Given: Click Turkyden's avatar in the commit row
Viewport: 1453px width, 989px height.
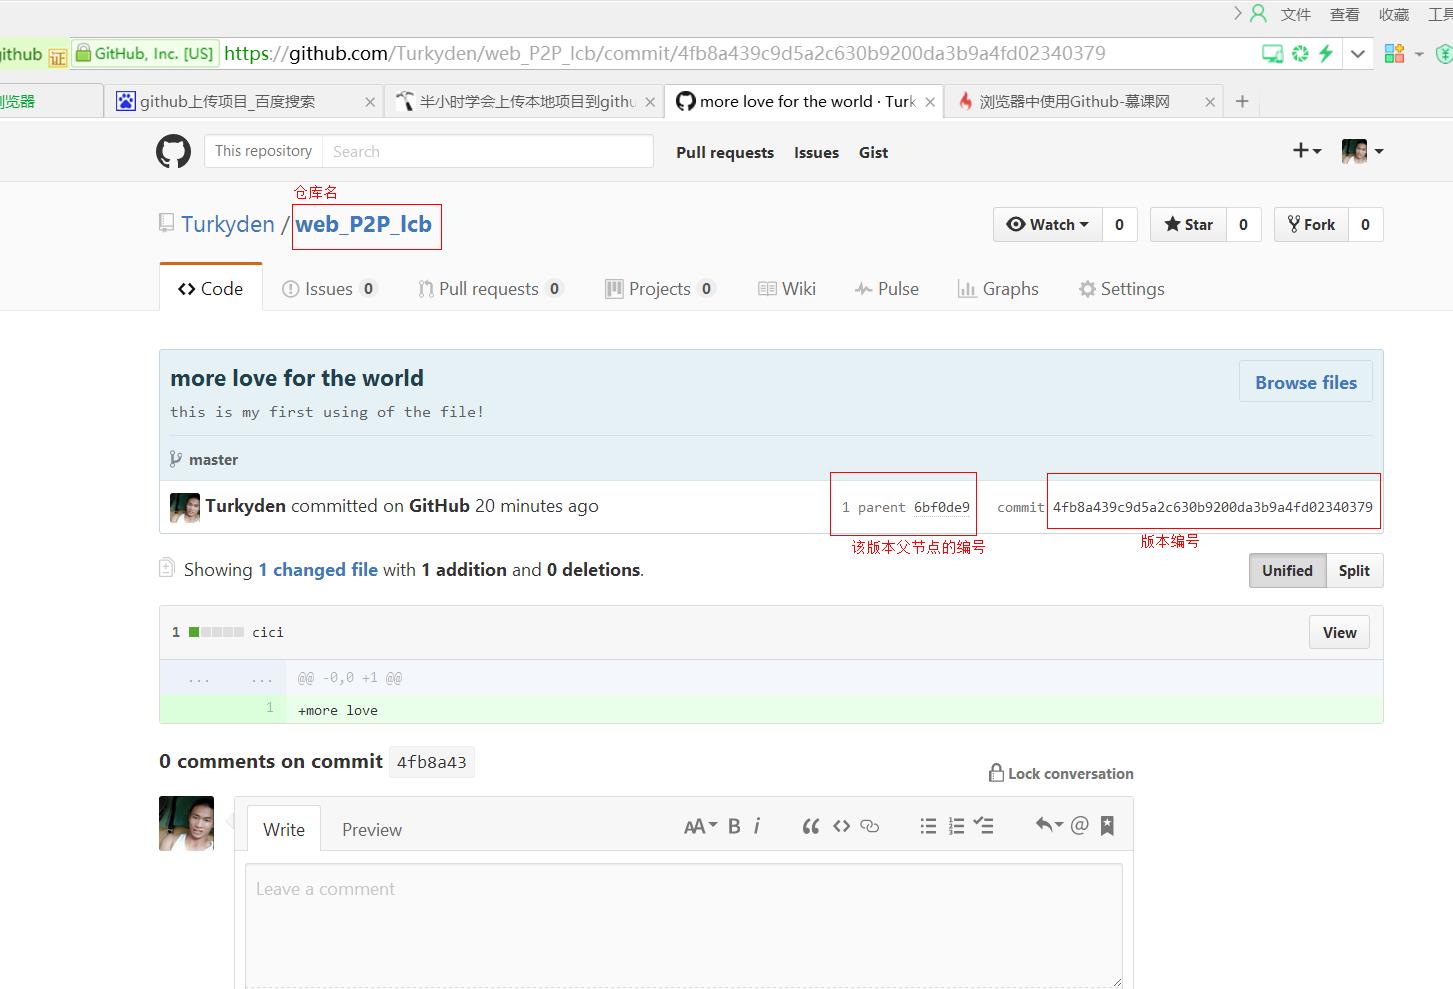Looking at the screenshot, I should tap(185, 507).
